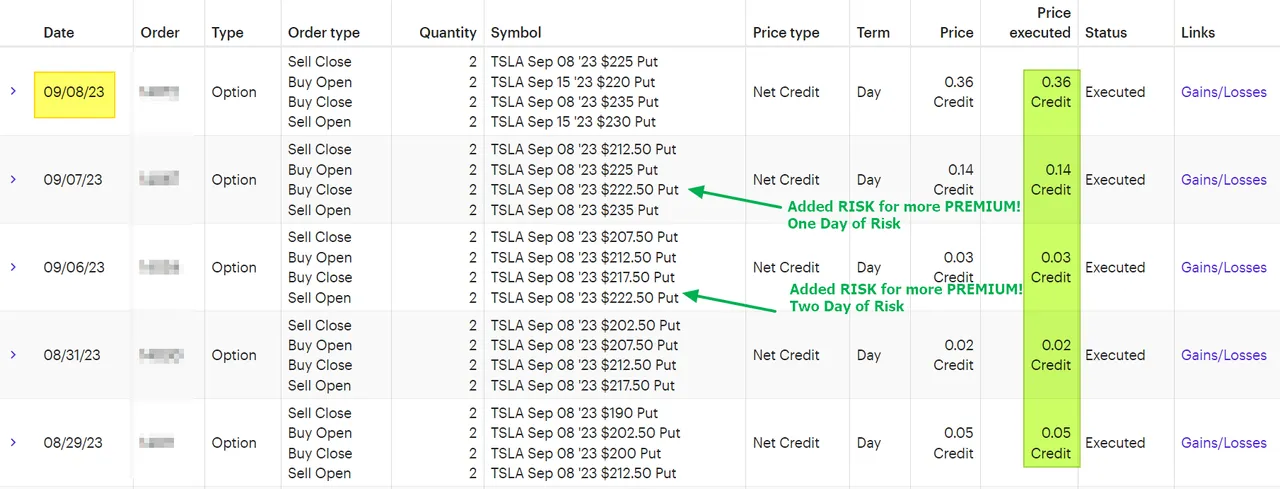Click Day term for 09/06/23 order
Image resolution: width=1280 pixels, height=489 pixels.
[869, 268]
